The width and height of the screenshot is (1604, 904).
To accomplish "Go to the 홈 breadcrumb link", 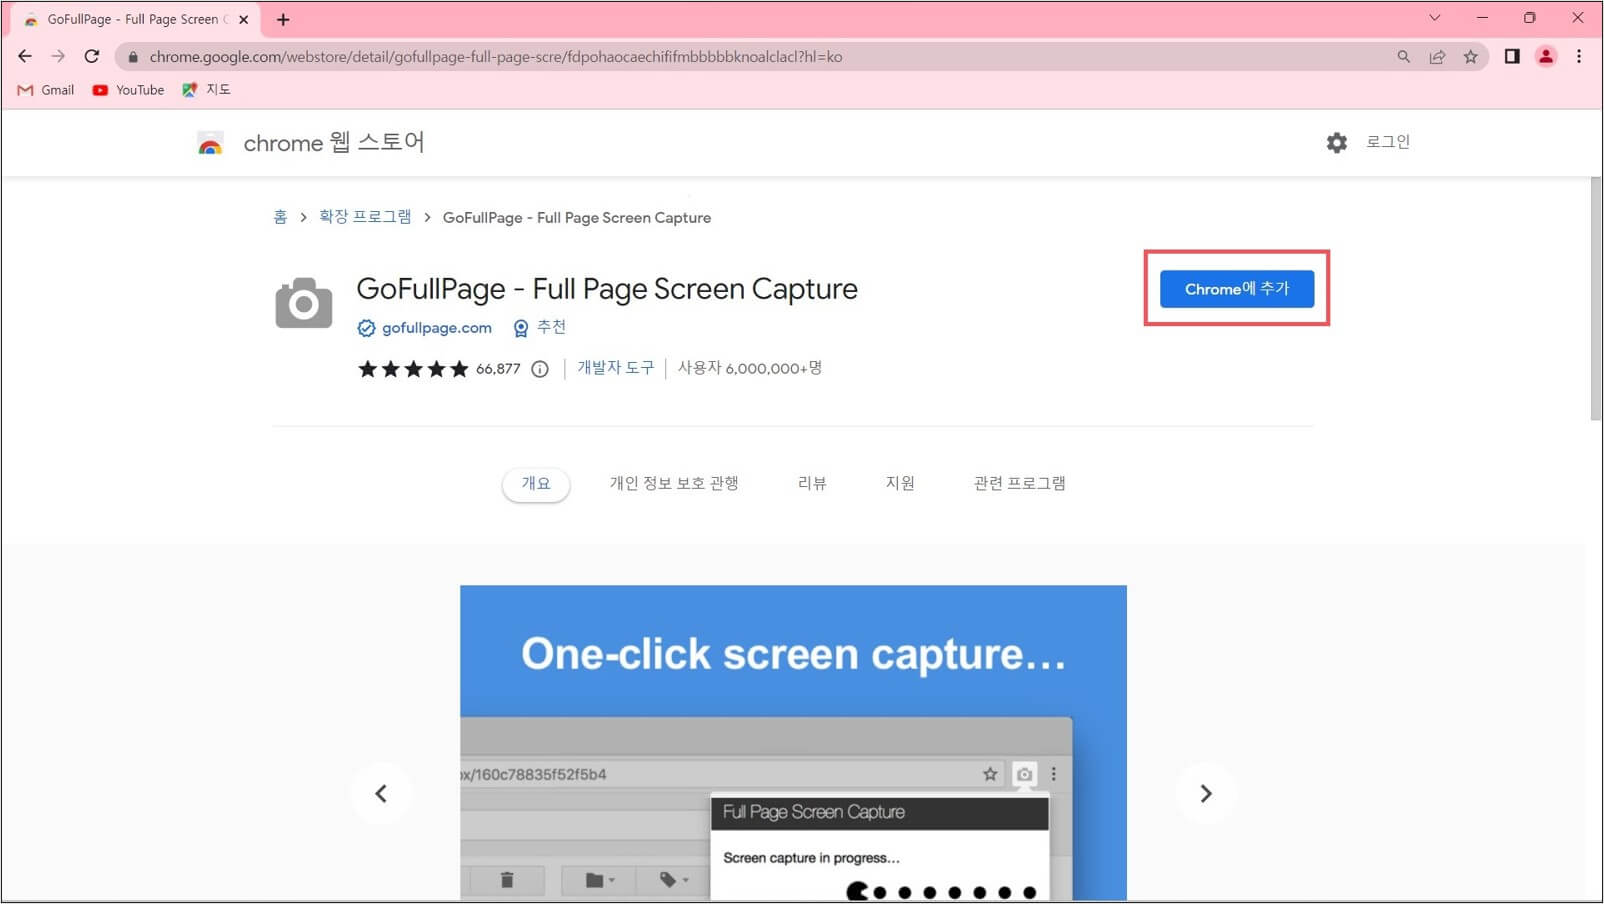I will coord(280,217).
